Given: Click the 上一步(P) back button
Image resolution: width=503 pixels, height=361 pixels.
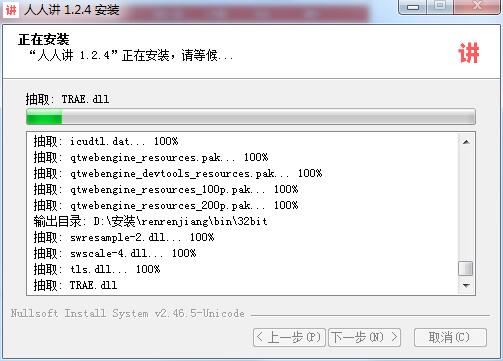Looking at the screenshot, I should pyautogui.click(x=289, y=337).
